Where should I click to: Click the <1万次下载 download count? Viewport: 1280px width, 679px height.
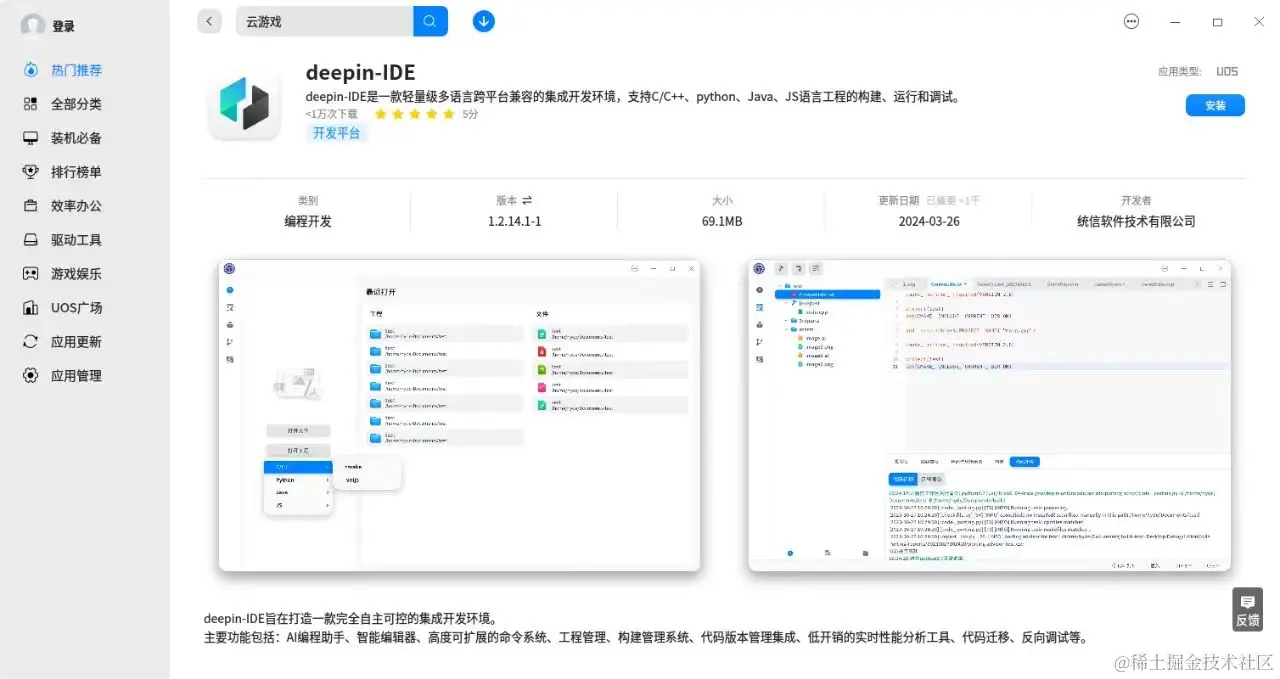coord(332,114)
